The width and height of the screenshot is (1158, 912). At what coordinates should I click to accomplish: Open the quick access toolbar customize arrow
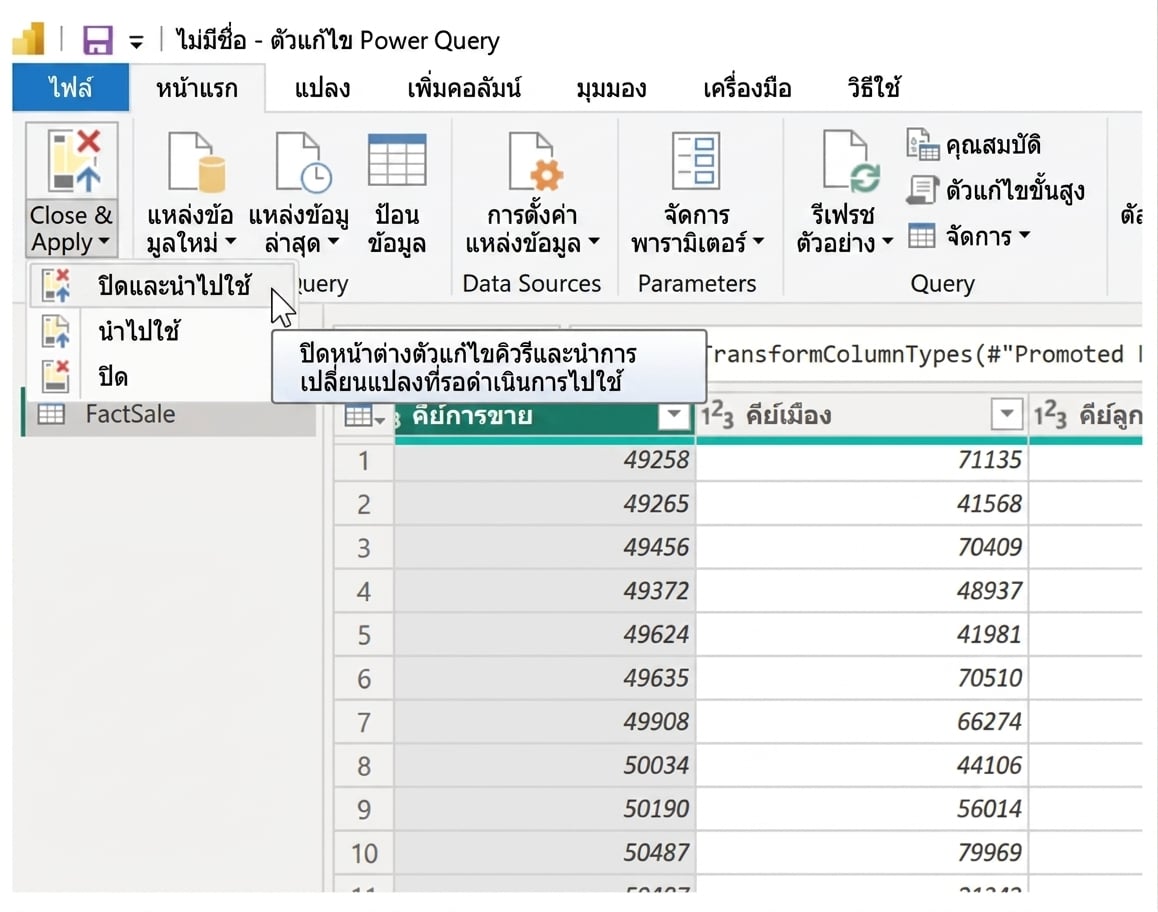click(136, 42)
